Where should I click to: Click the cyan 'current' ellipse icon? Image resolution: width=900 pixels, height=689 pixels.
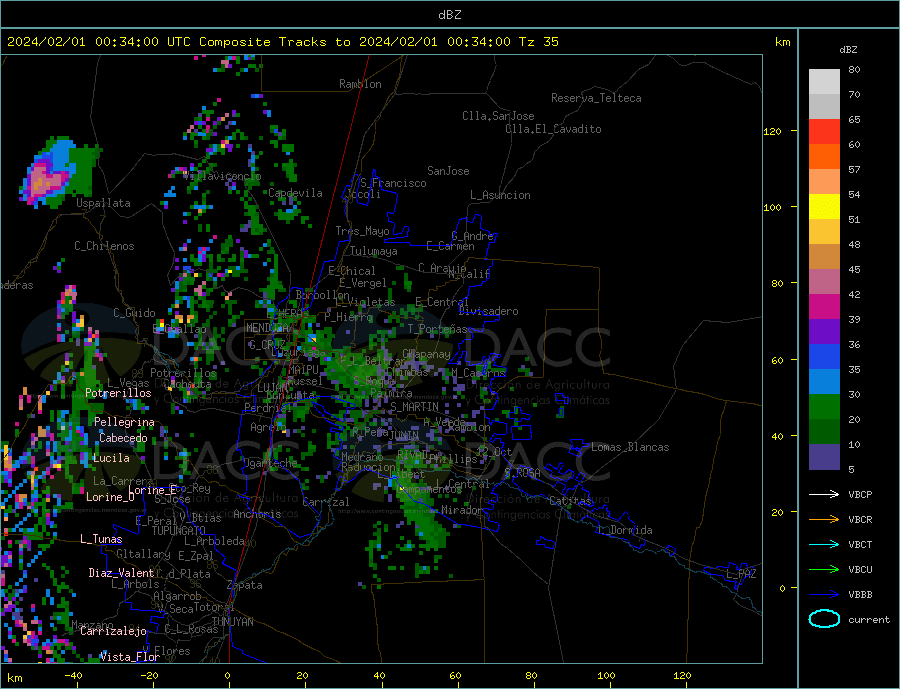[x=824, y=618]
